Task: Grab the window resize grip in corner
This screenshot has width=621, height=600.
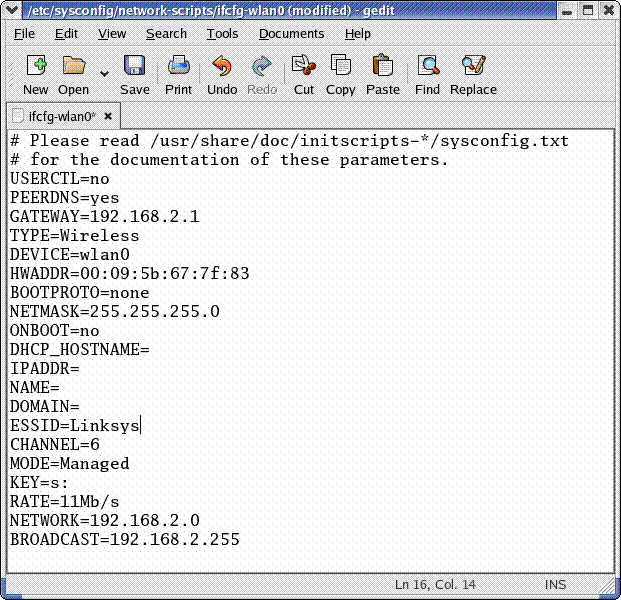Action: pos(607,587)
